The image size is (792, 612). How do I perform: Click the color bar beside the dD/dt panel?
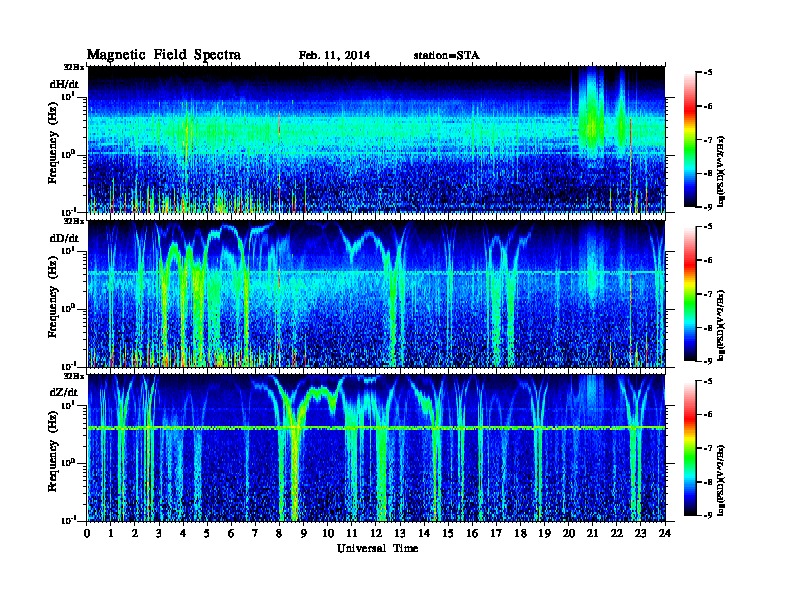(x=690, y=294)
